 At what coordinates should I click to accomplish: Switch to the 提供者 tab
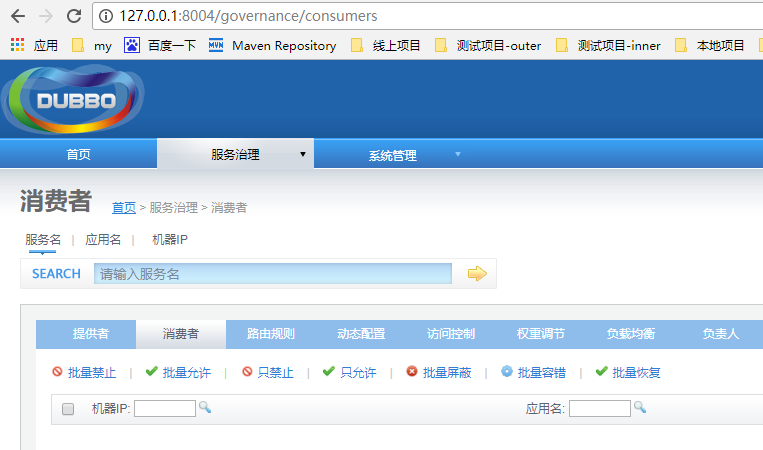coord(91,334)
